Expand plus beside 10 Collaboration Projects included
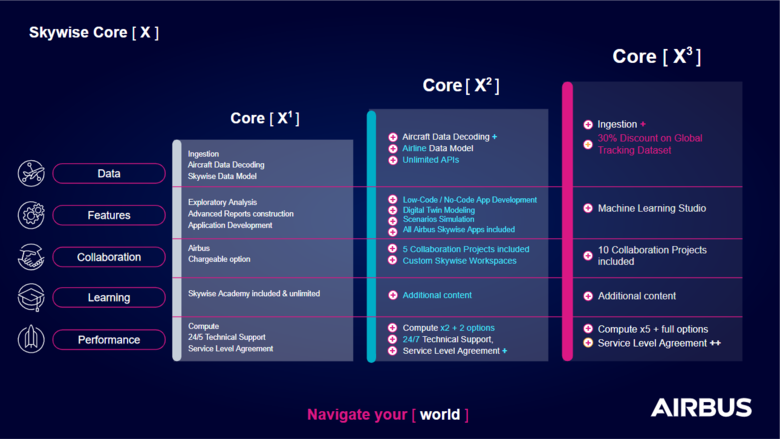The height and width of the screenshot is (439, 780). pos(588,250)
